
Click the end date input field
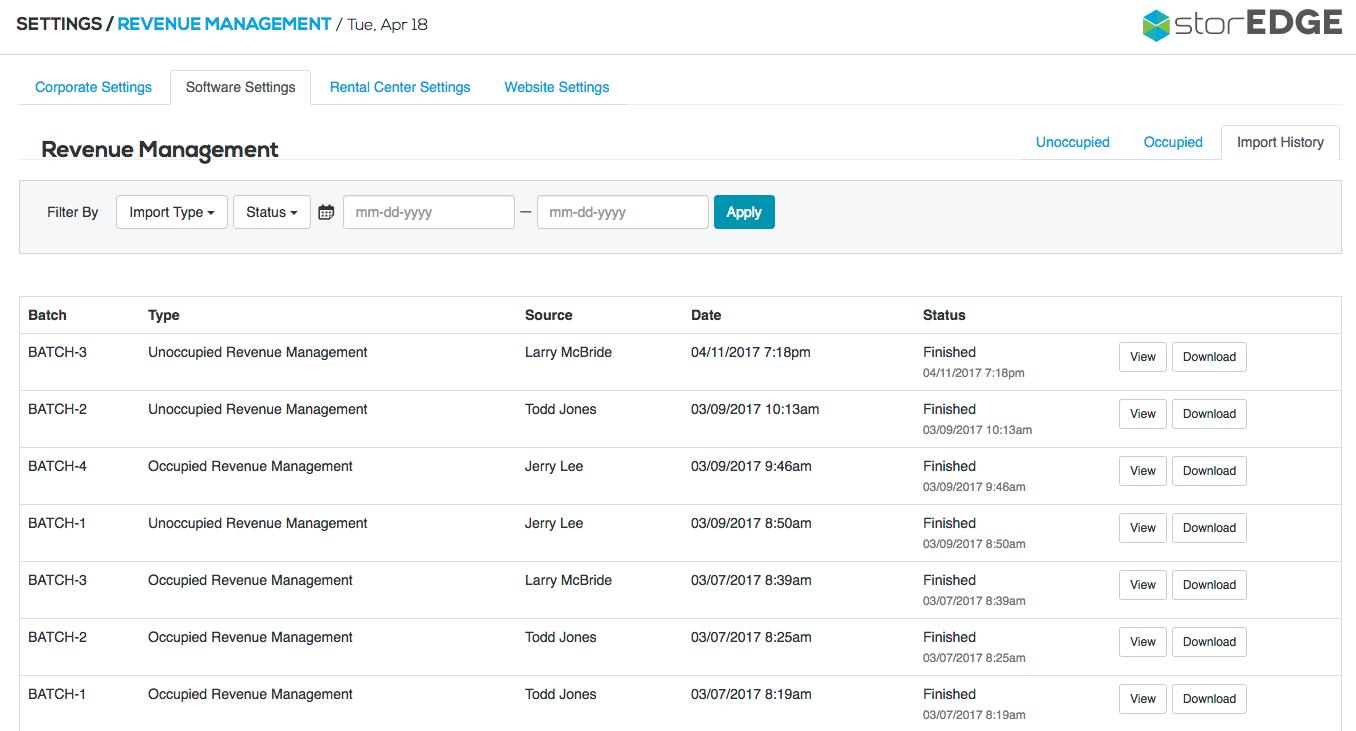(x=622, y=212)
